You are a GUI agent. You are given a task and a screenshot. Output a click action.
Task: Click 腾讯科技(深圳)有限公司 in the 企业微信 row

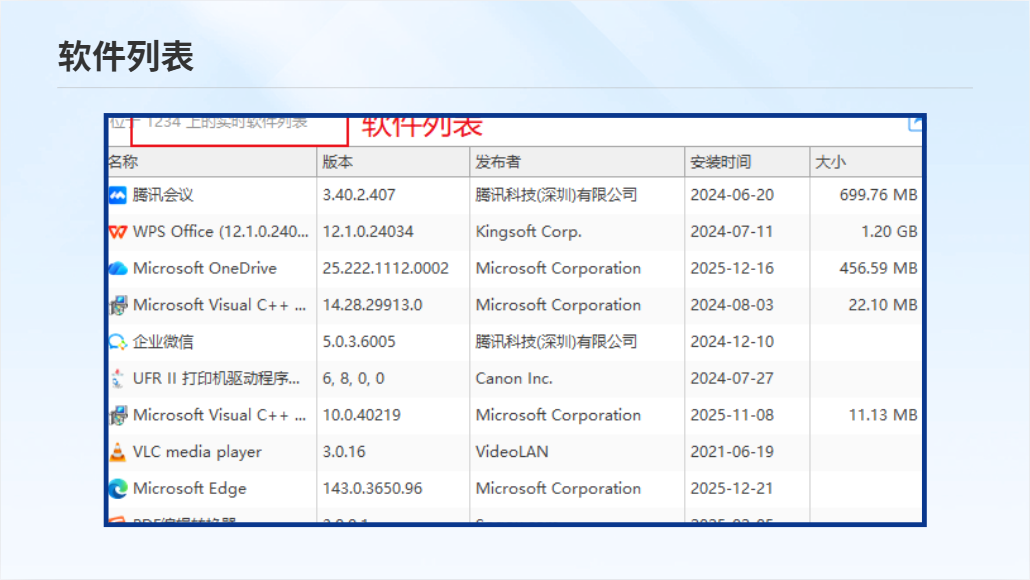click(556, 342)
